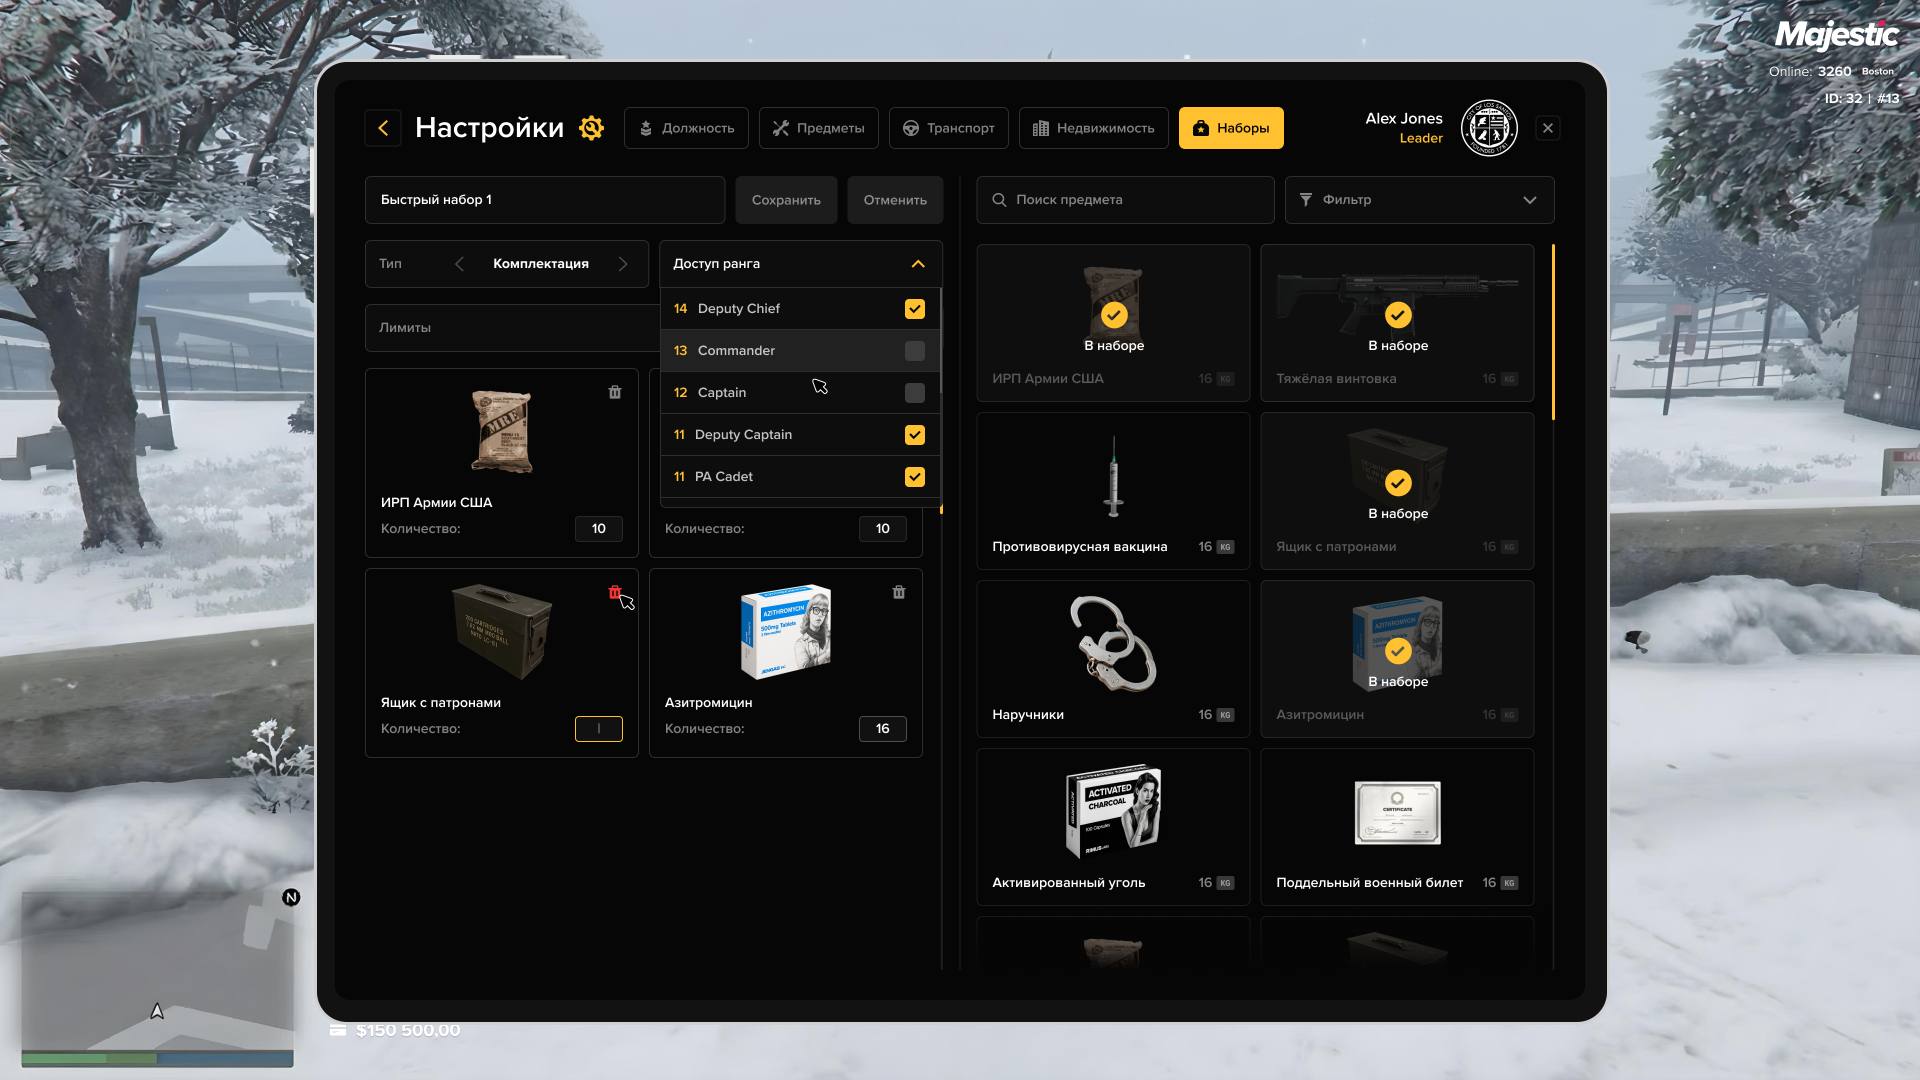The width and height of the screenshot is (1920, 1080).
Task: Delete ИРП Армии США from the set
Action: click(615, 392)
